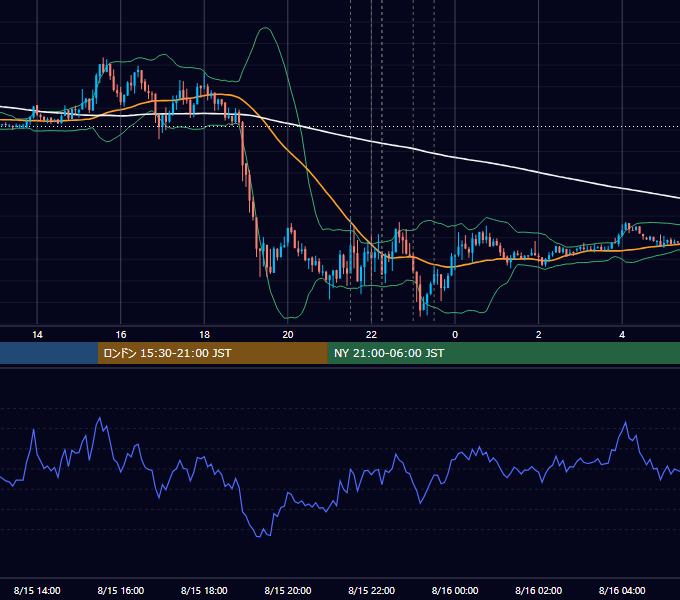Click the 14 hour axis label
This screenshot has width=680, height=600.
37,335
